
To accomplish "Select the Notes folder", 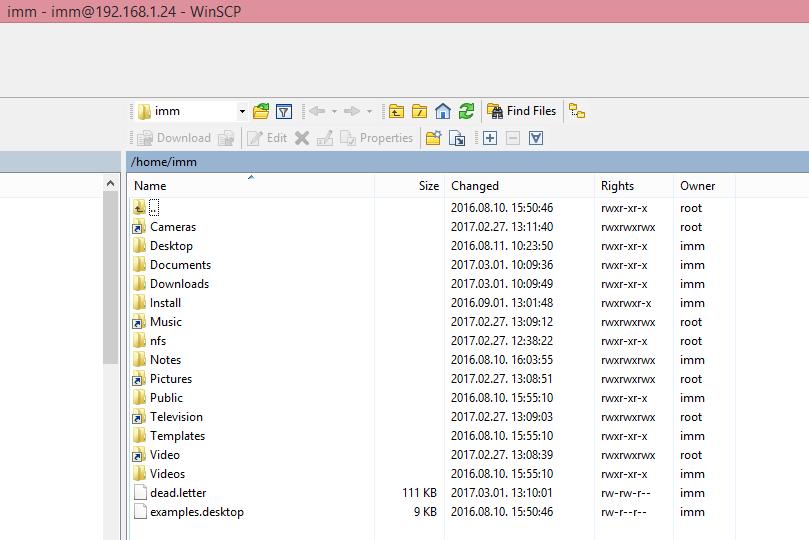I will (165, 360).
